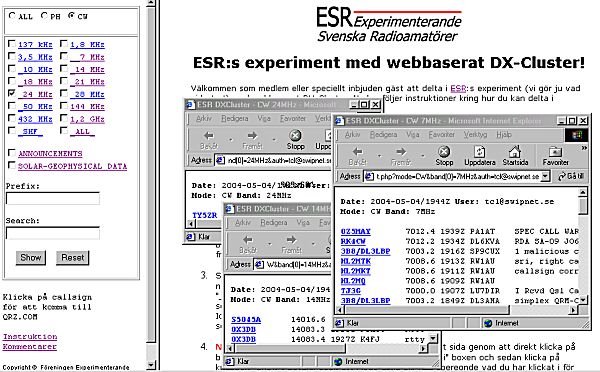This screenshot has height=372, width=600.
Task: Check the 3,5 MHz band checkbox
Action: (x=12, y=57)
